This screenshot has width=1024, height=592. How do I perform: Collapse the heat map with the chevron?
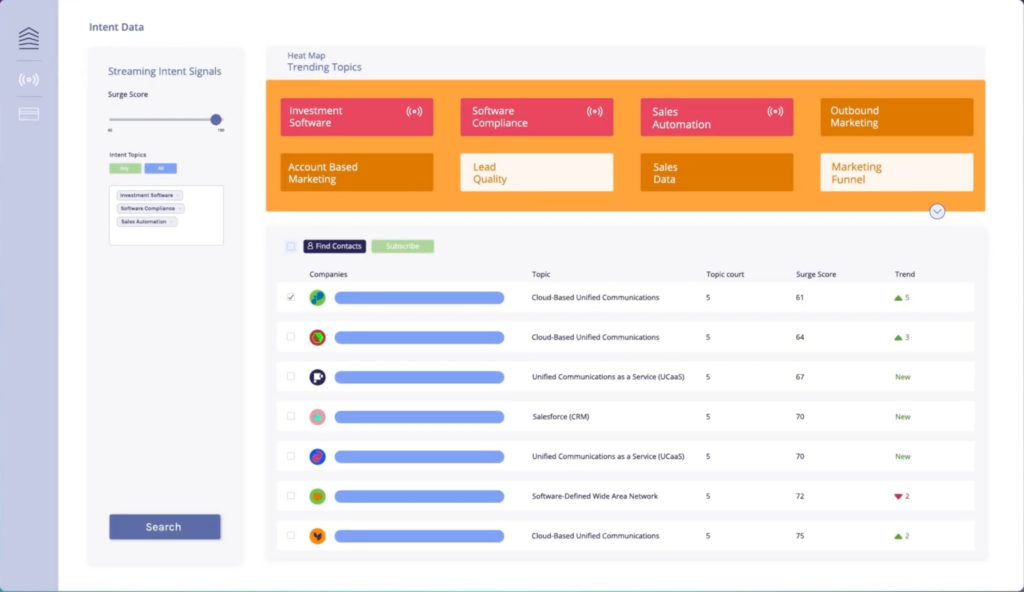[937, 212]
